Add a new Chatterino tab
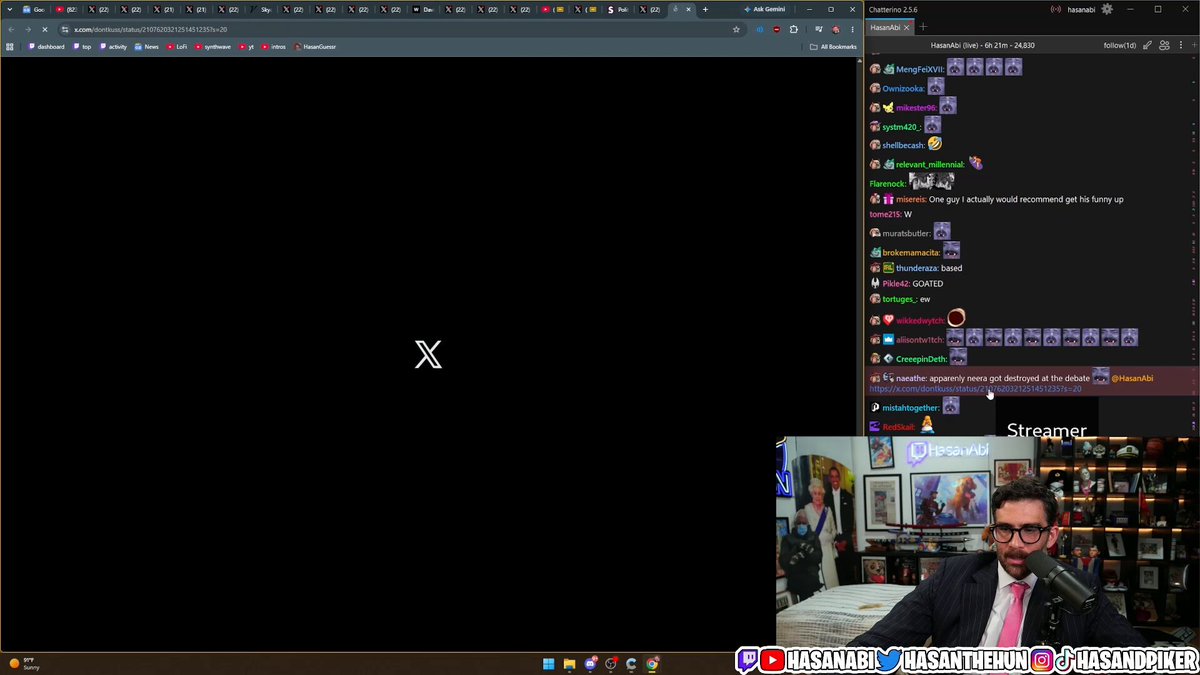The height and width of the screenshot is (675, 1200). pyautogui.click(x=923, y=27)
